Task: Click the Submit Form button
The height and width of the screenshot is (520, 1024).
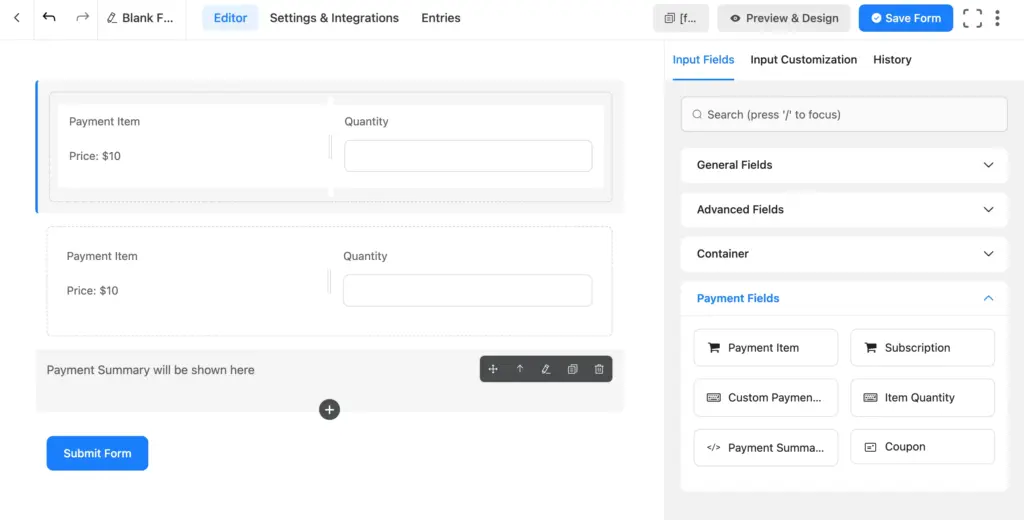Action: (97, 453)
